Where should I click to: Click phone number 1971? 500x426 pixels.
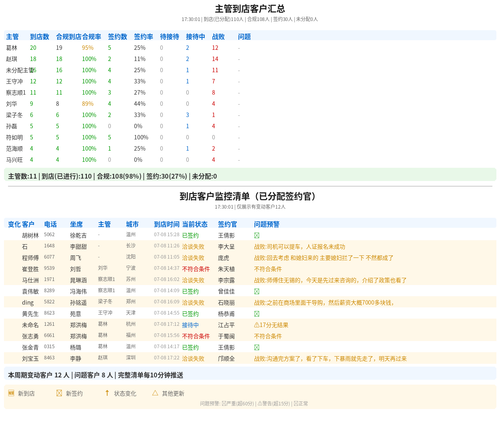49,279
